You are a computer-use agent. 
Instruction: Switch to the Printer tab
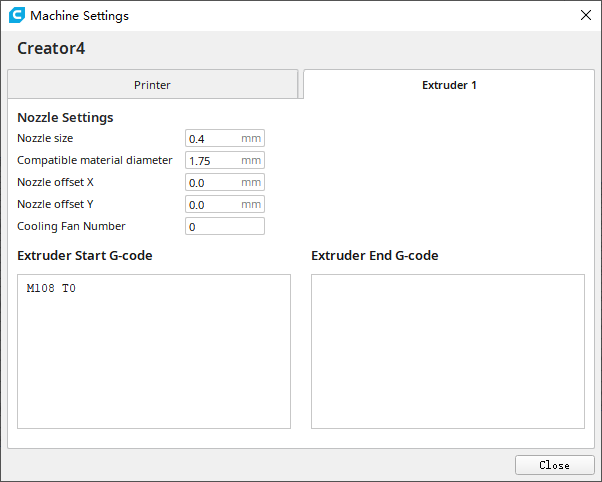click(x=152, y=84)
